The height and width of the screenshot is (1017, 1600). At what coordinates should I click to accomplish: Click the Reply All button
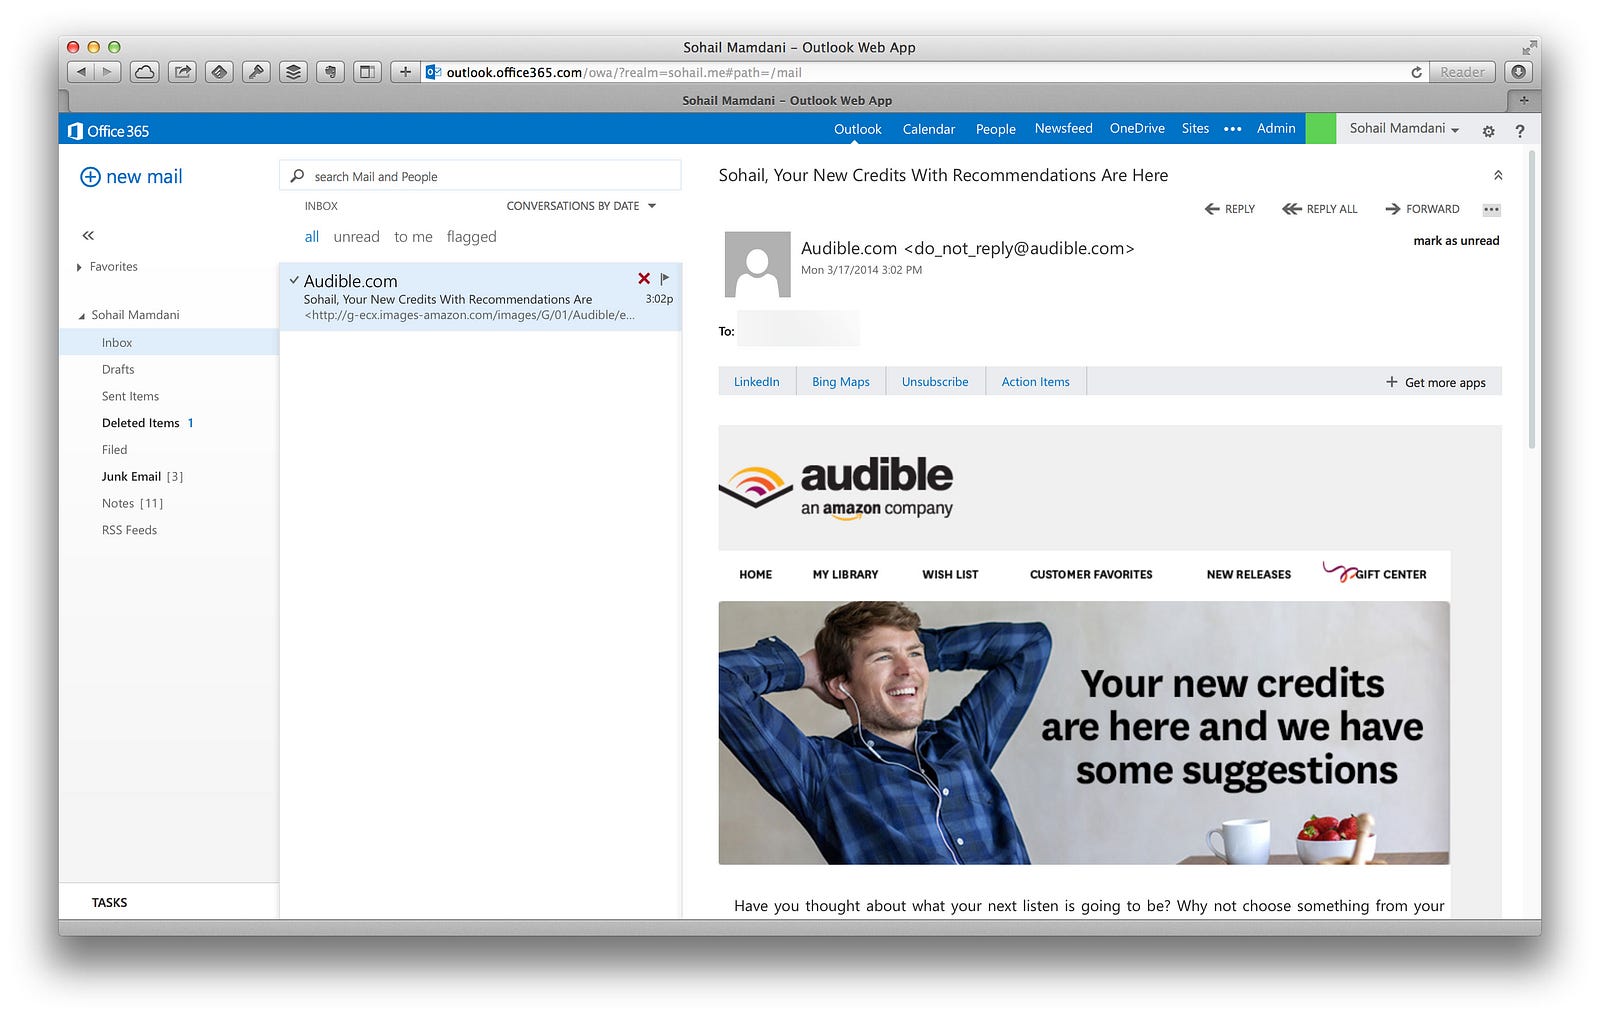click(1320, 209)
